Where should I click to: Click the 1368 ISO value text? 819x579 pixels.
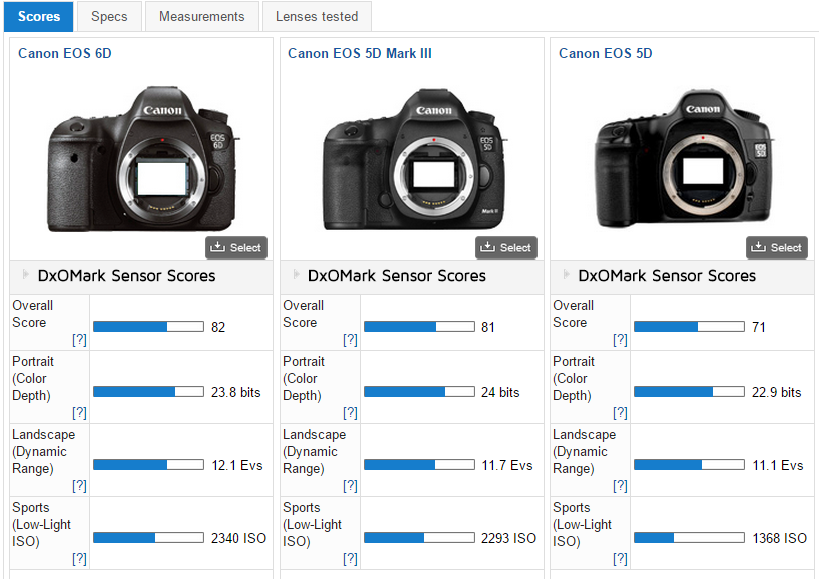pyautogui.click(x=779, y=538)
